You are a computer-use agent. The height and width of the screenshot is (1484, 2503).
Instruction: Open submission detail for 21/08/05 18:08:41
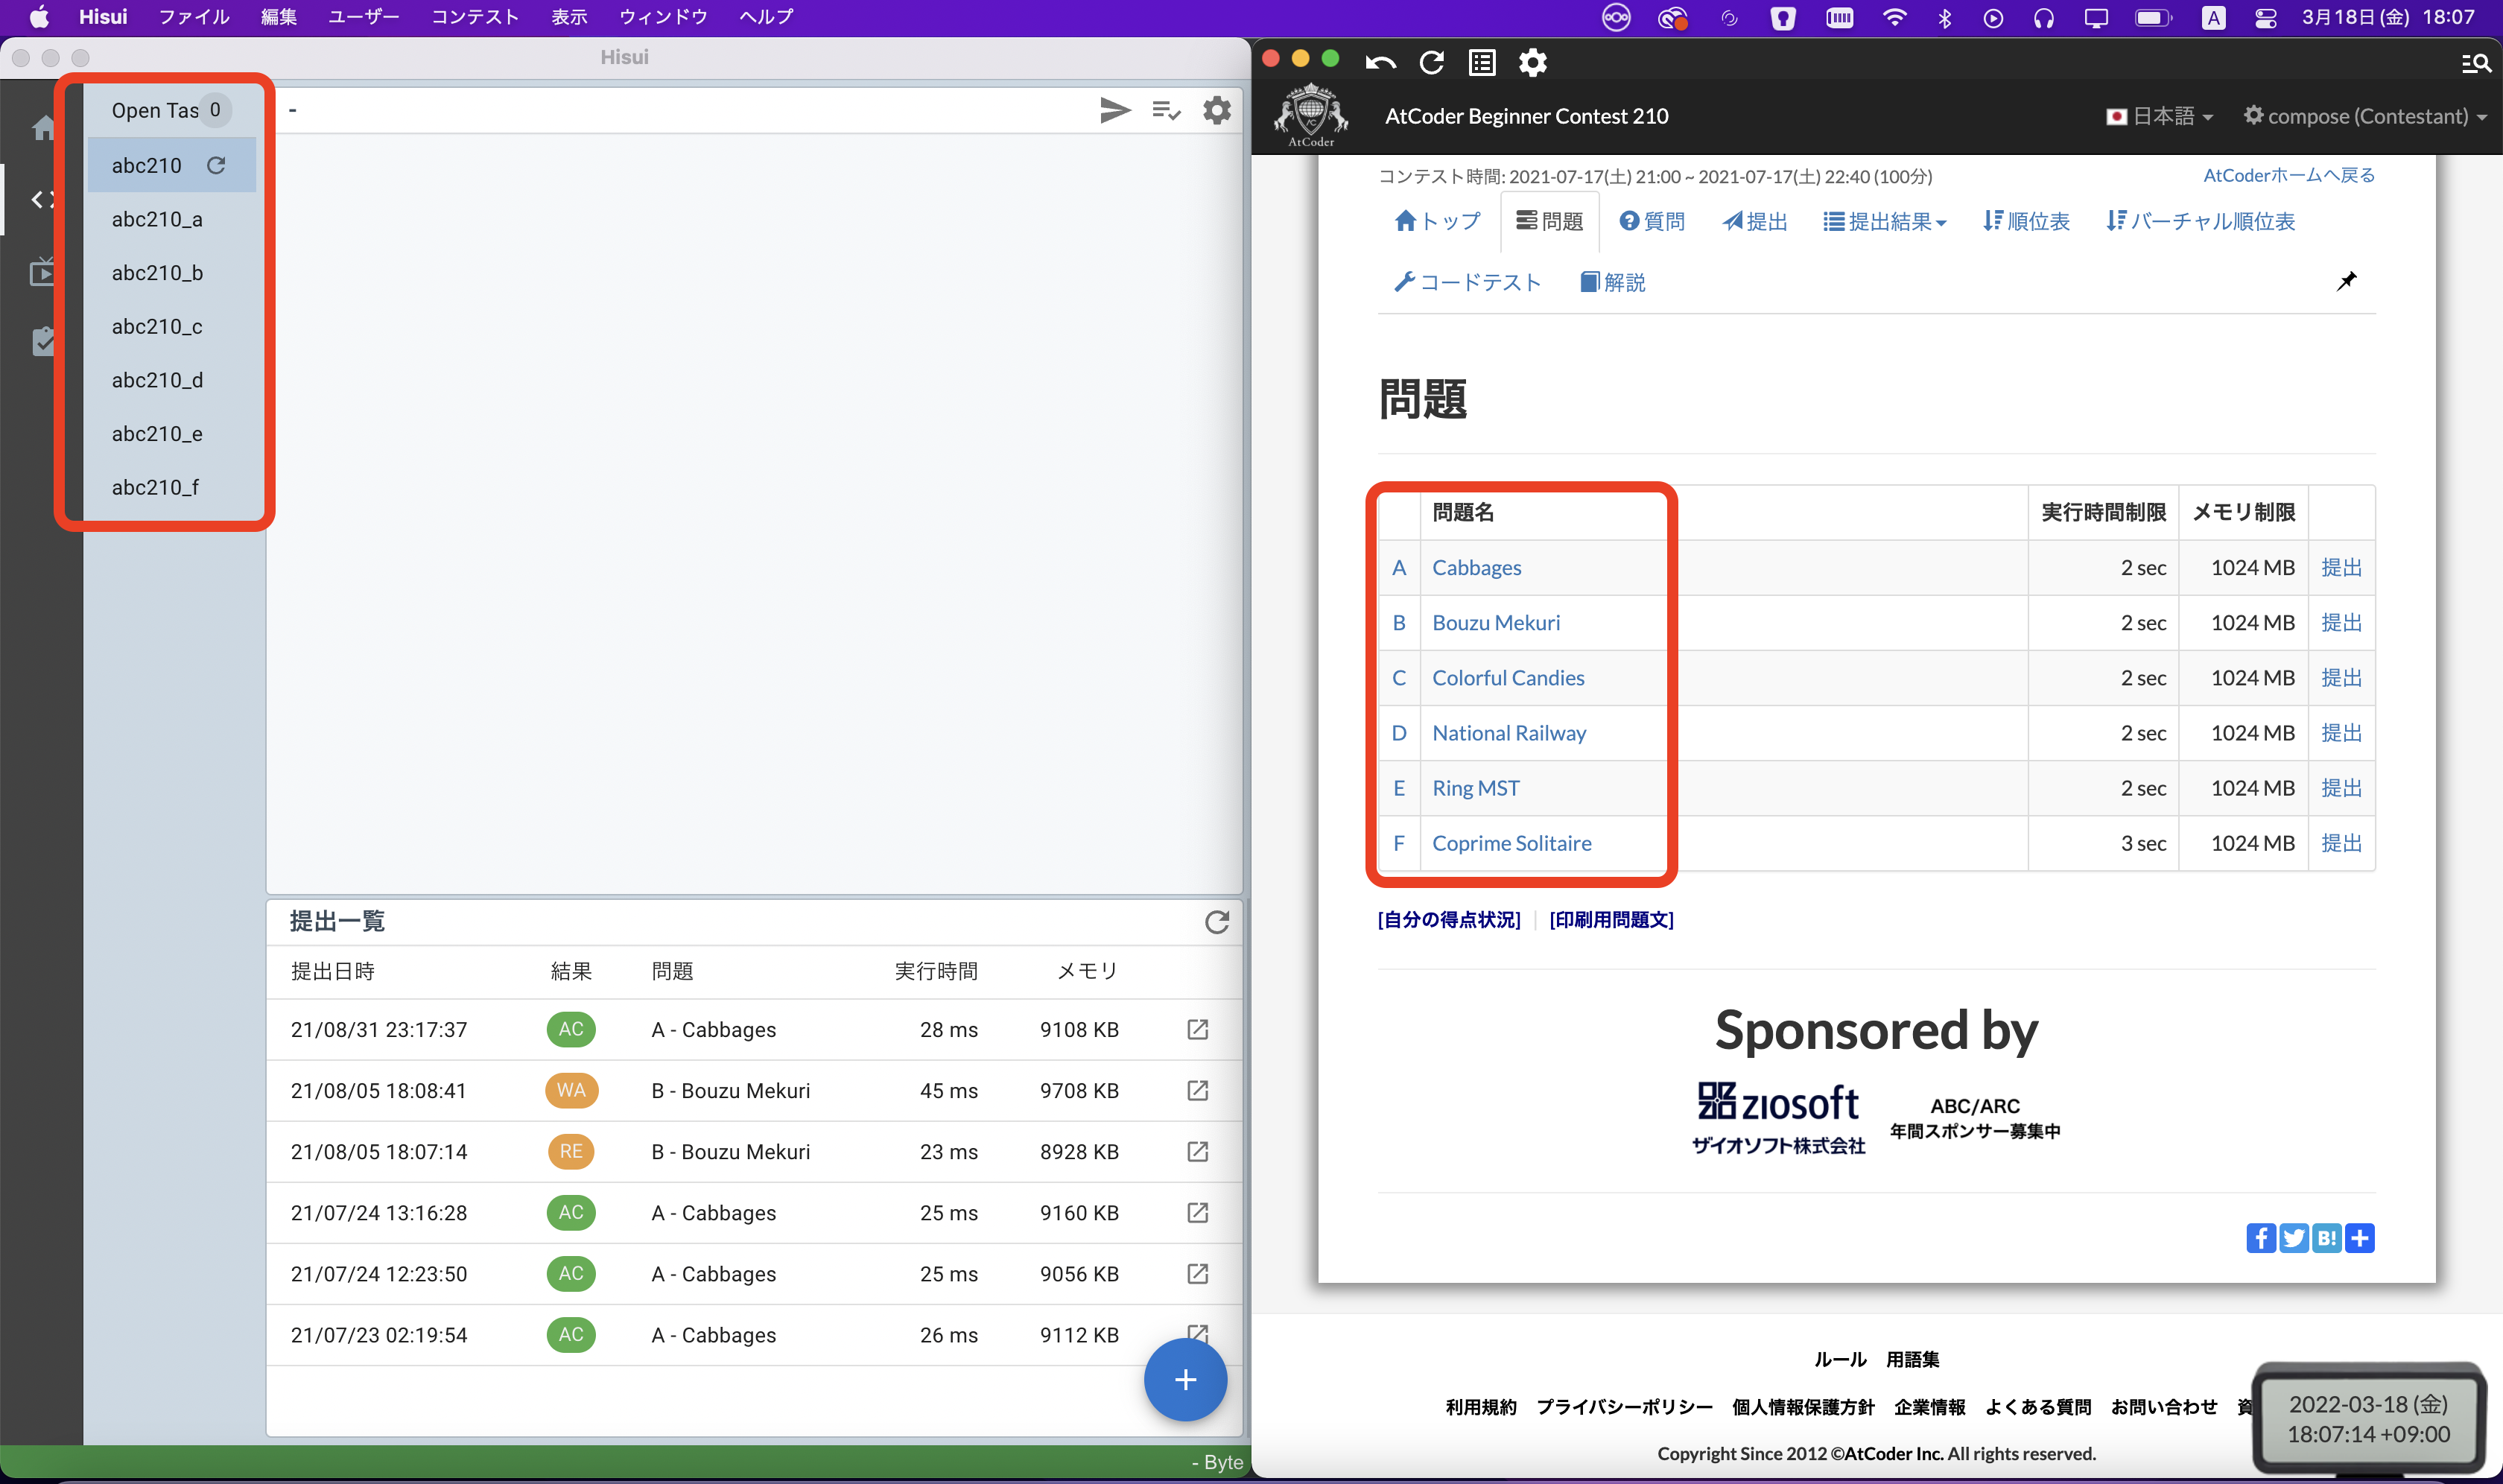pos(1198,1090)
